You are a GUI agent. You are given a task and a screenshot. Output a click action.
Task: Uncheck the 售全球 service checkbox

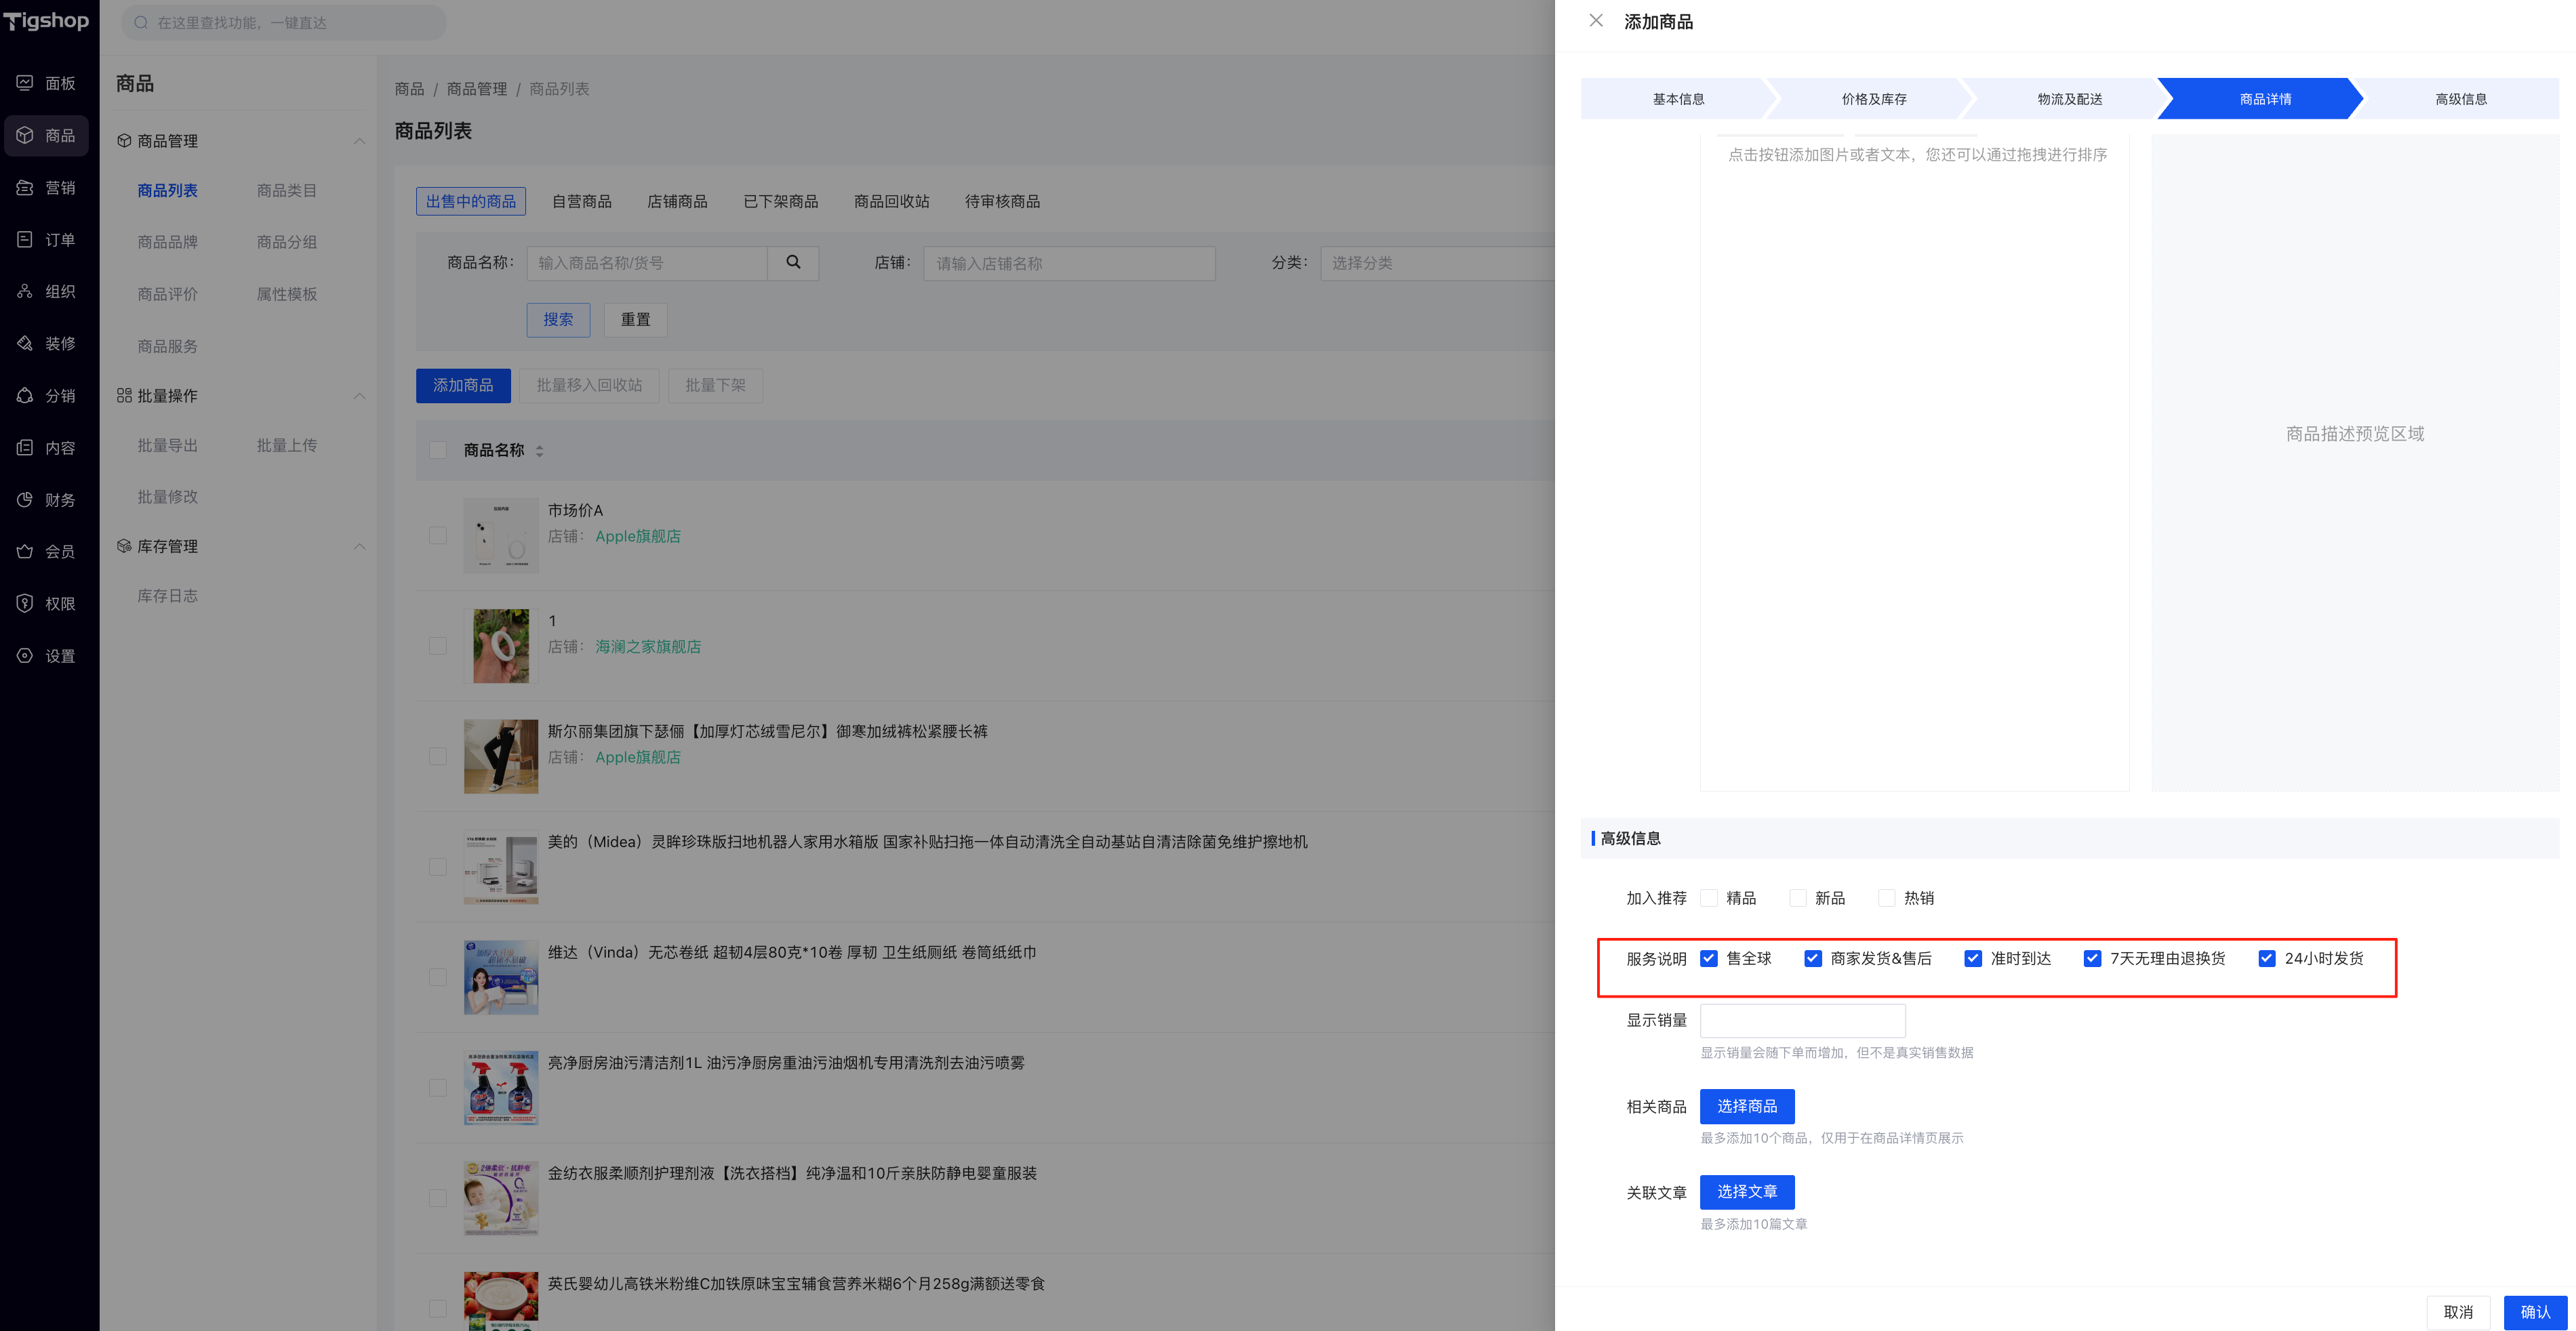click(x=1709, y=958)
